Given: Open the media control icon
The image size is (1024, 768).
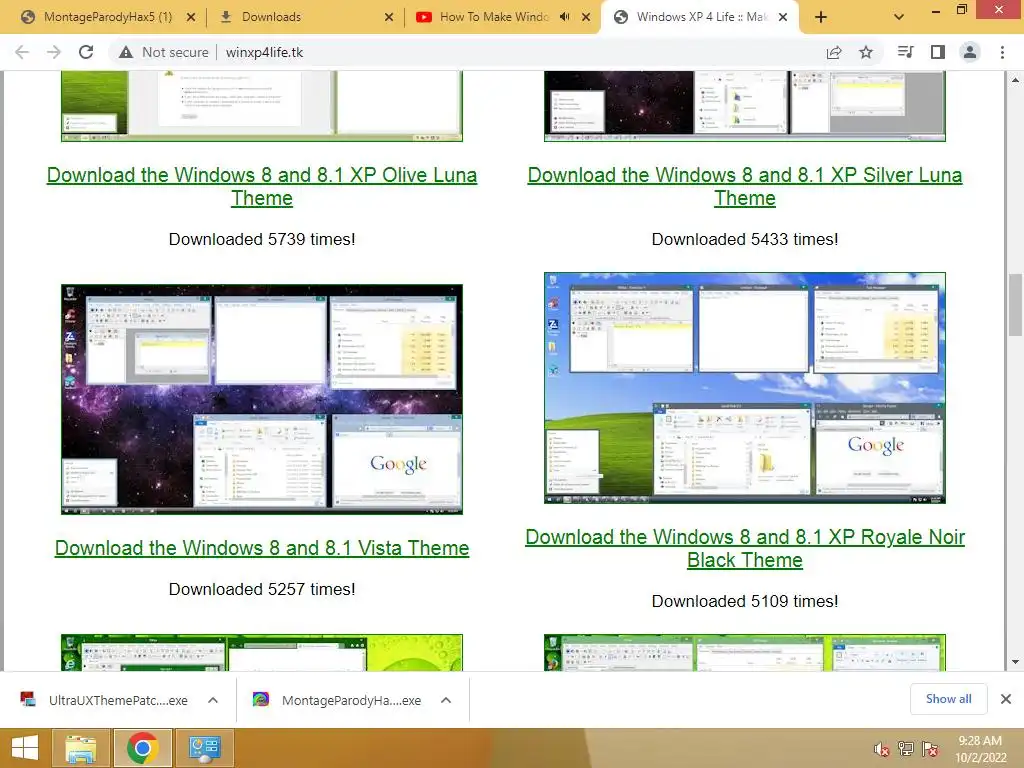Looking at the screenshot, I should click(905, 52).
